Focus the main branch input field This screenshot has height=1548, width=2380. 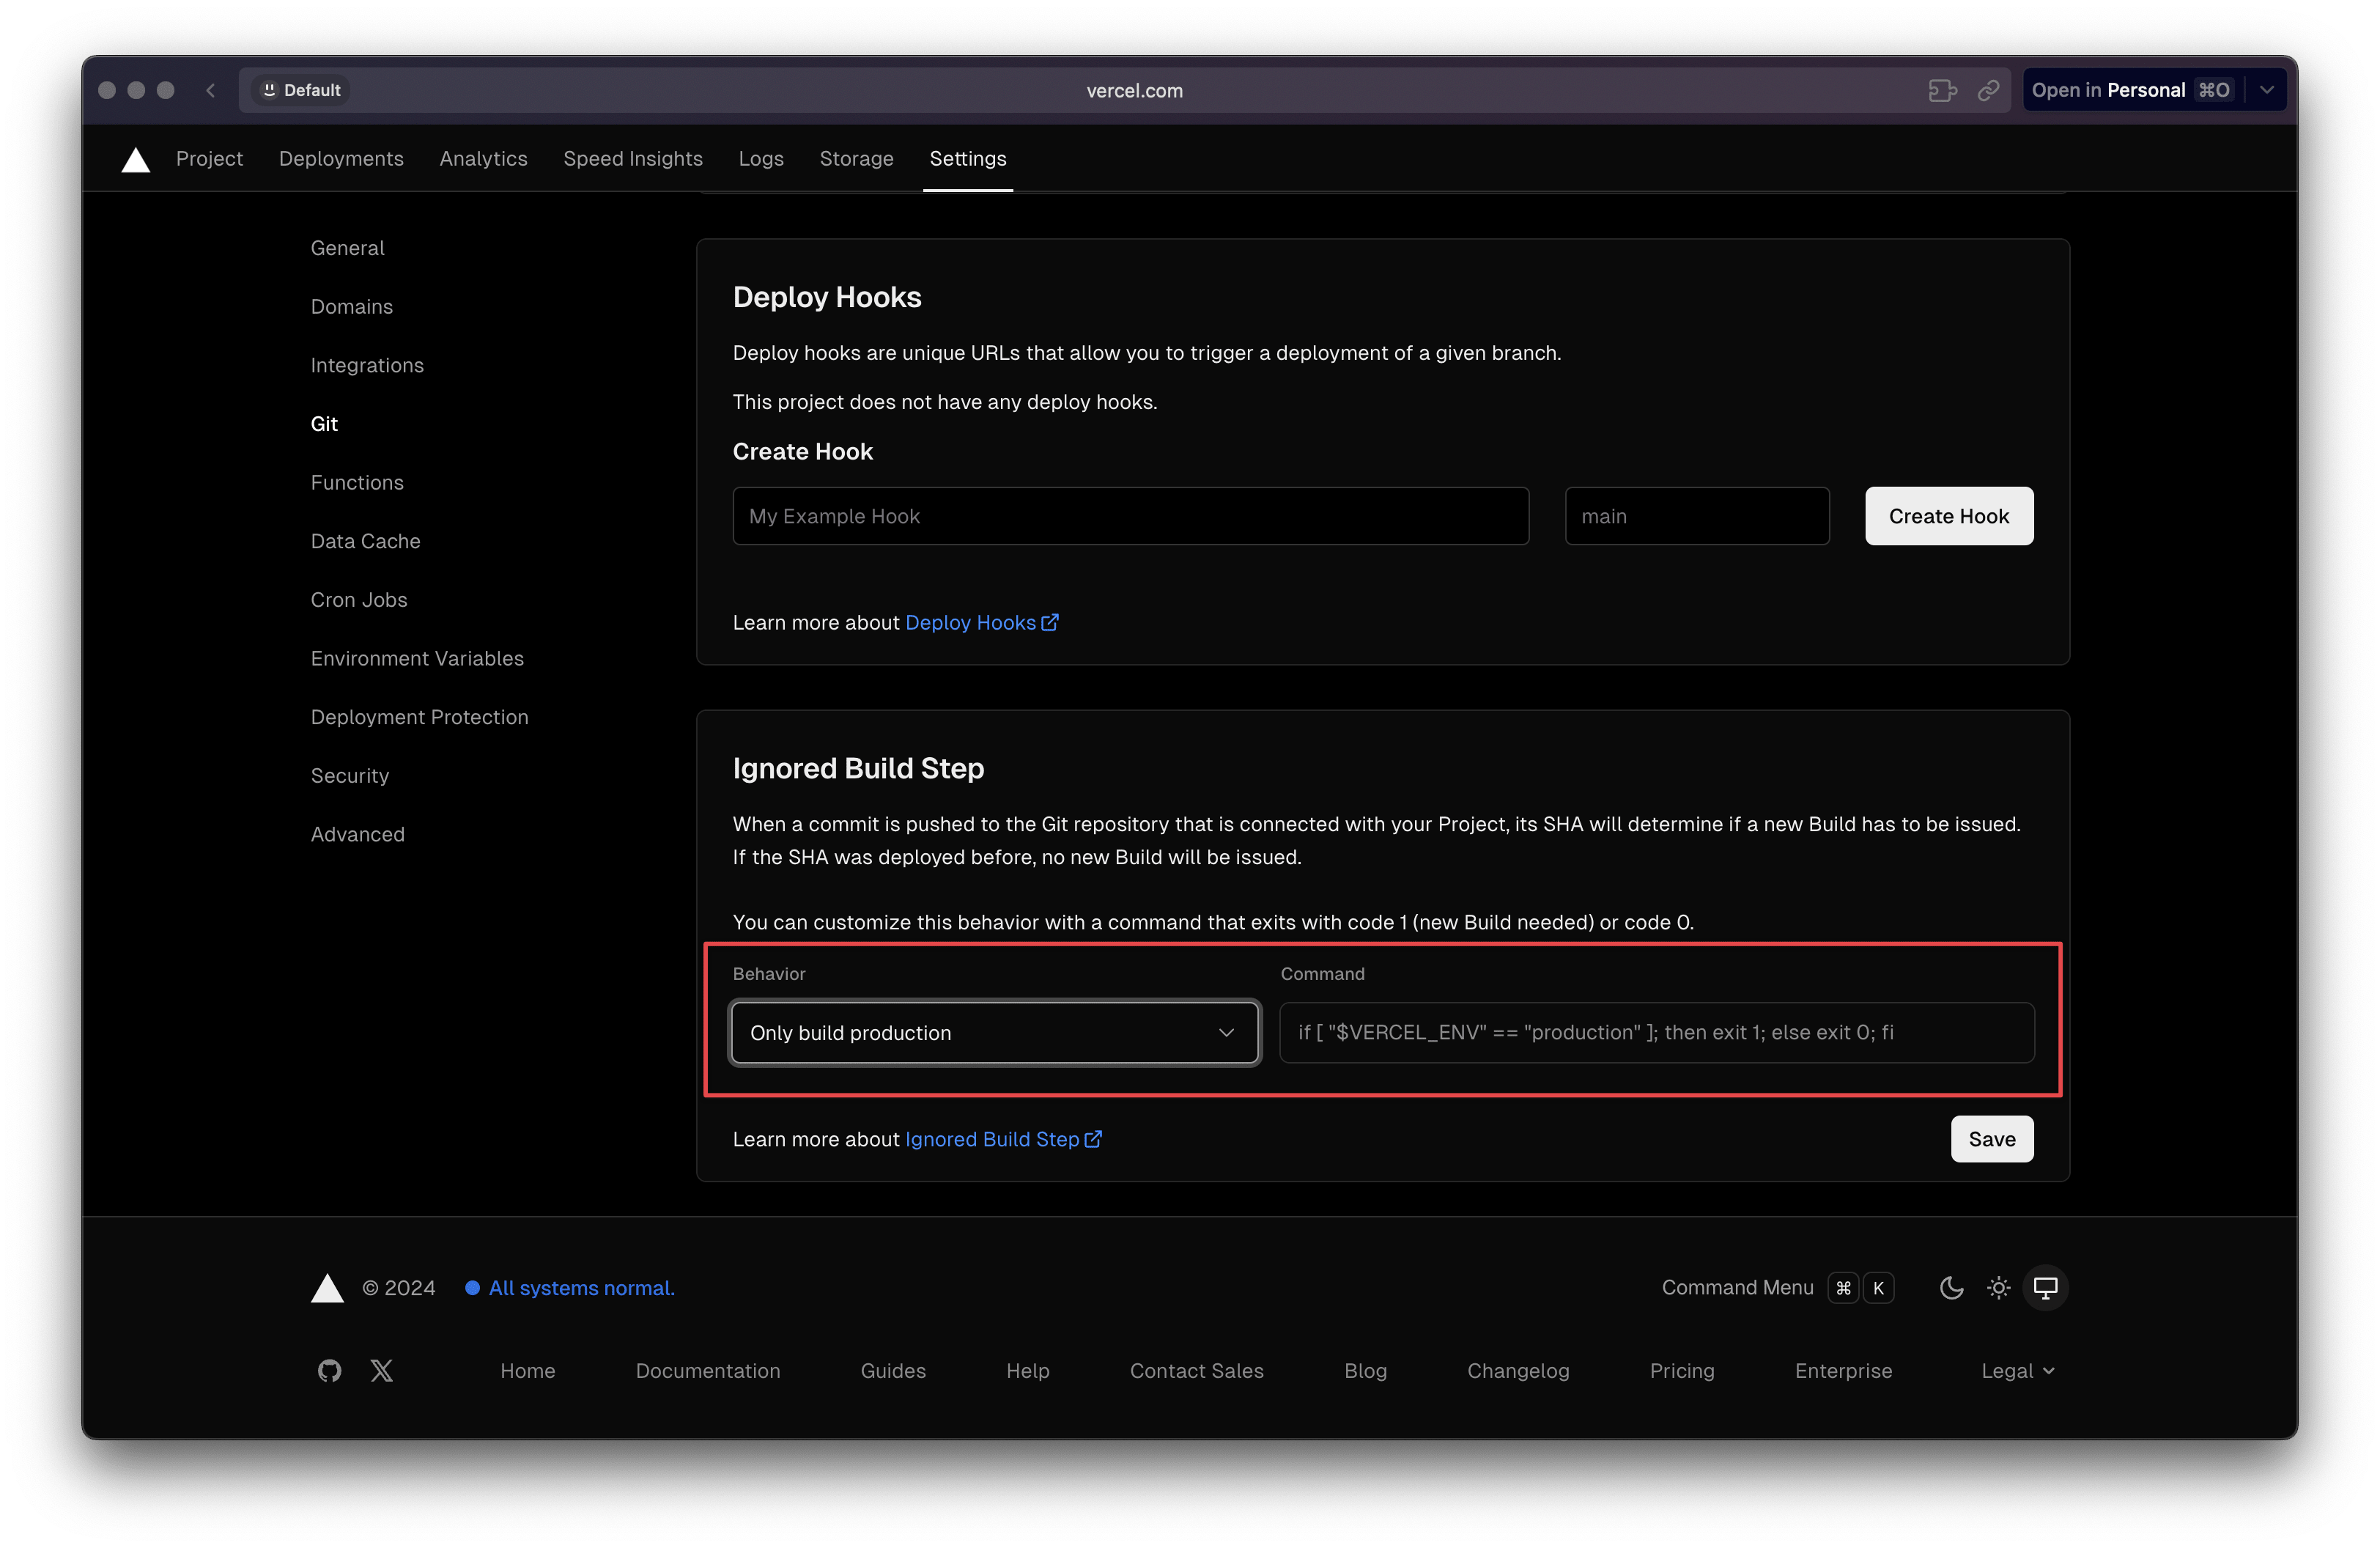pos(1697,516)
